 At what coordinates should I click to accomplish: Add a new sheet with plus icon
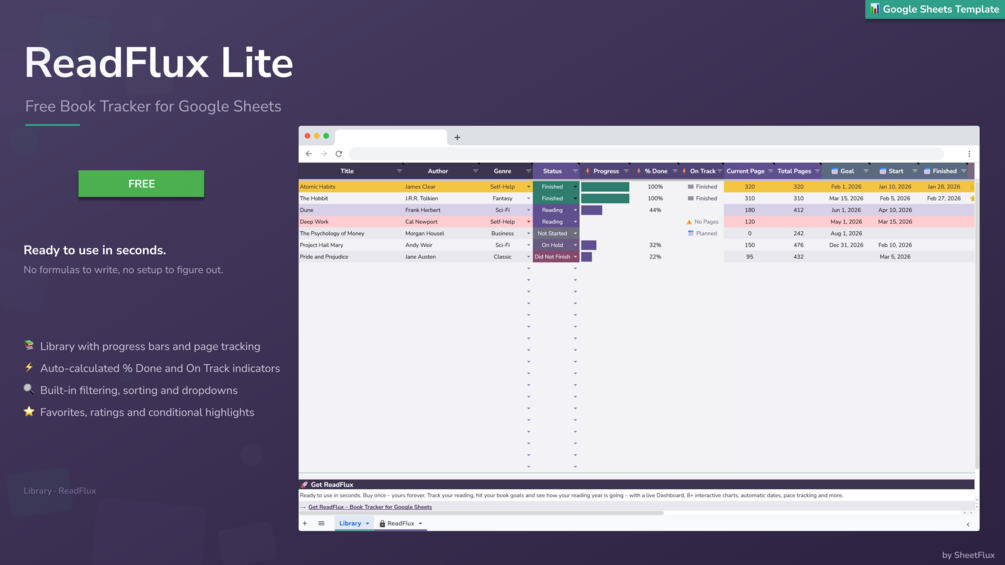(305, 523)
